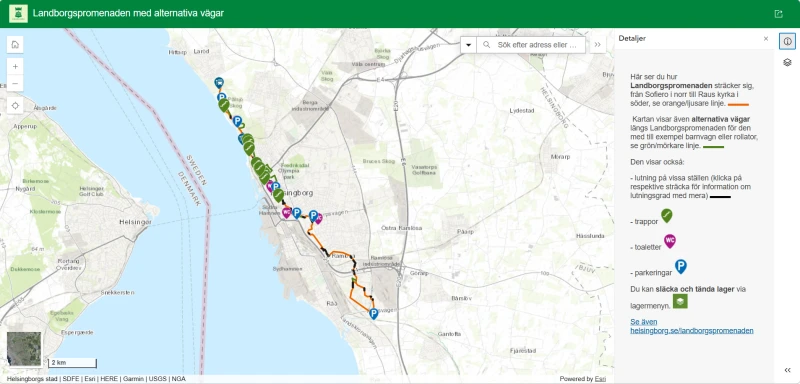
Task: Click the green layers legend icon in details
Action: [680, 301]
